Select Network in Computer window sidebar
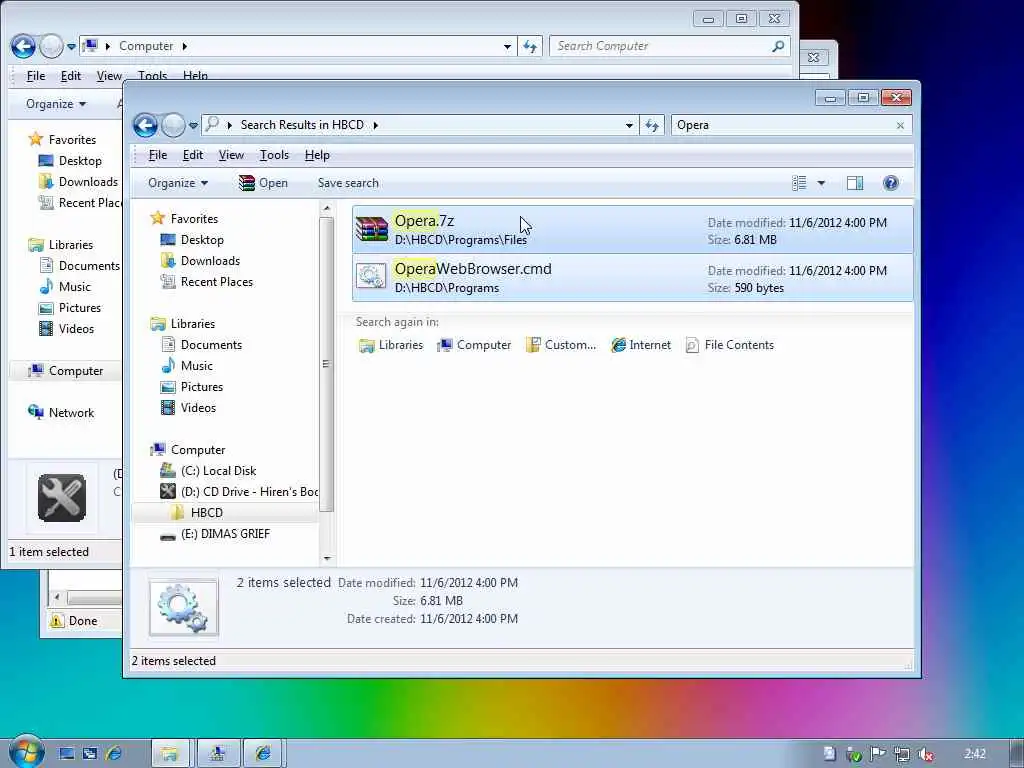The height and width of the screenshot is (768, 1024). pyautogui.click(x=61, y=413)
